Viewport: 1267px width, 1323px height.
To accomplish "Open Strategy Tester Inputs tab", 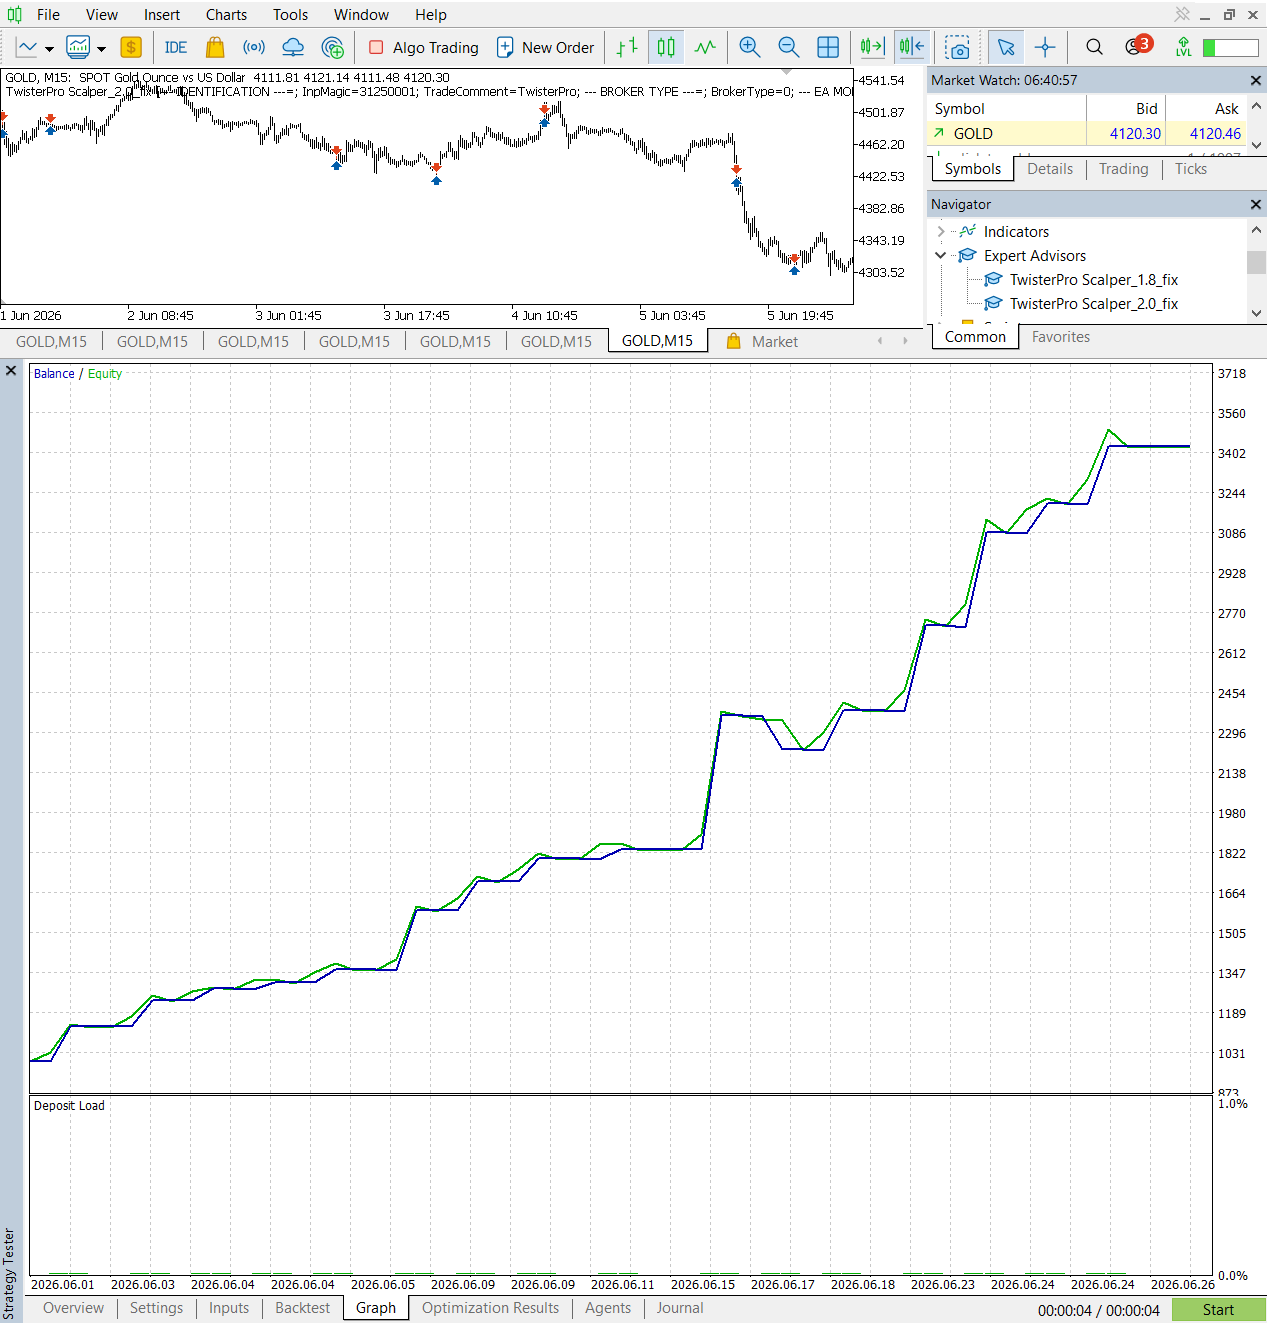I will point(229,1308).
